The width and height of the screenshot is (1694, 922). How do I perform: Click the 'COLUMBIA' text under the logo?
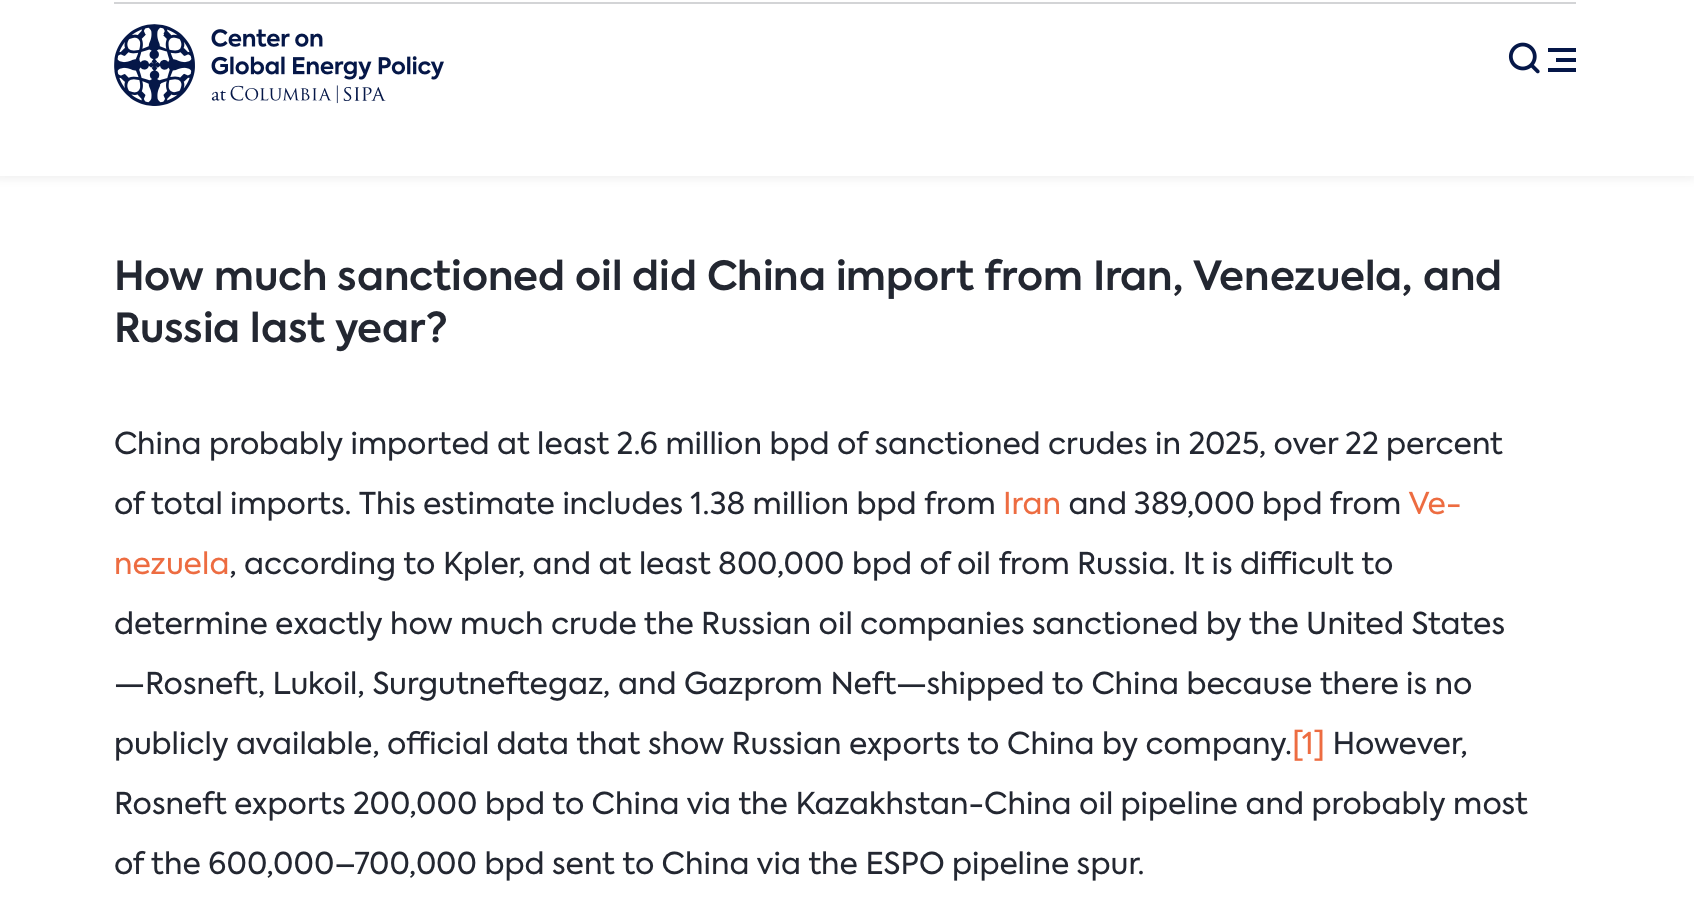[280, 95]
